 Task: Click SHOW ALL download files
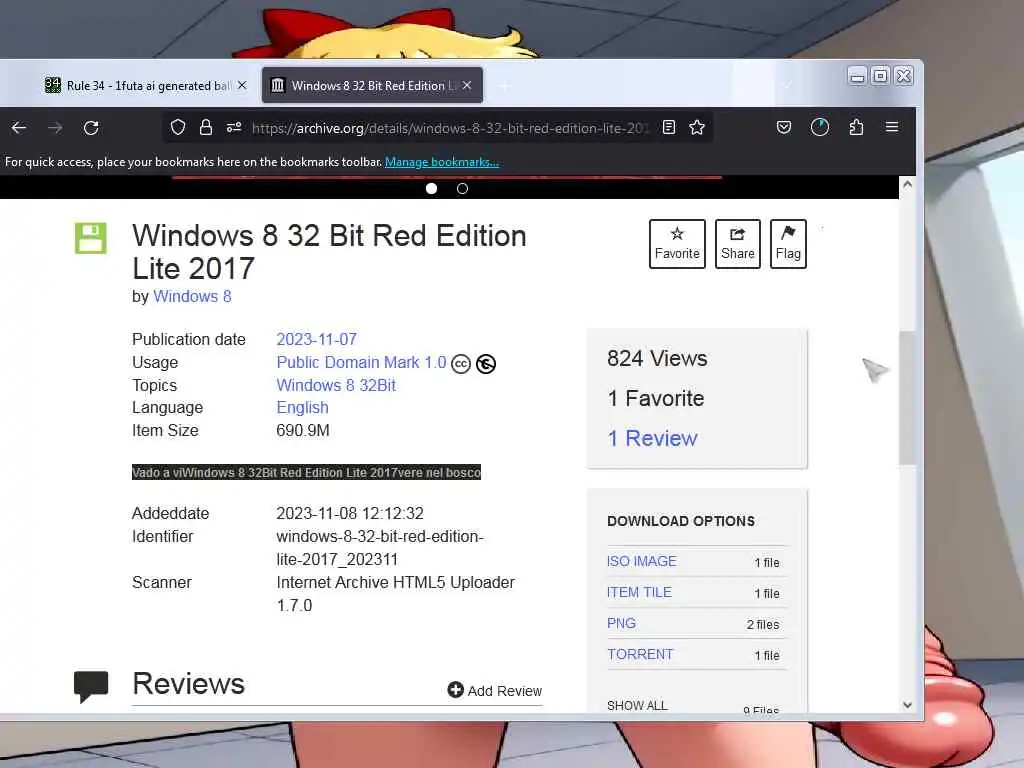point(637,705)
